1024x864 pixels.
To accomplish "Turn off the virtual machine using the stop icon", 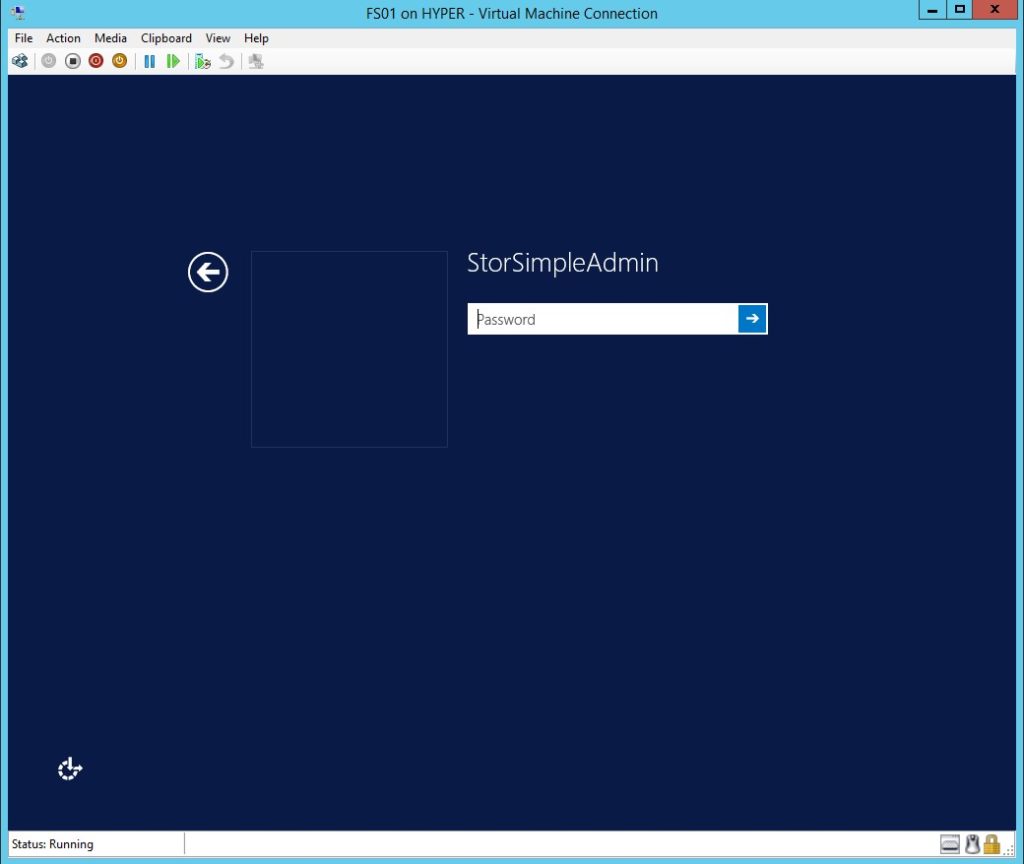I will click(70, 61).
